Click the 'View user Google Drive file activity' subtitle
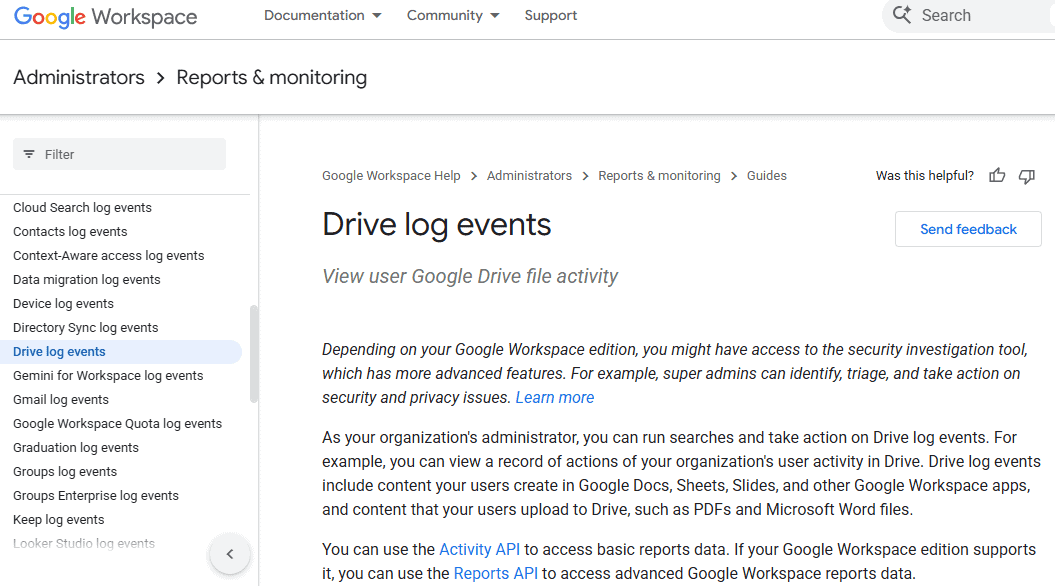 470,277
